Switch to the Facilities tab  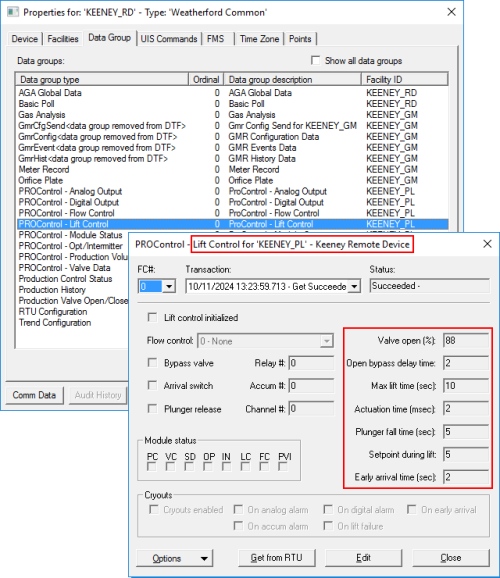pos(63,39)
